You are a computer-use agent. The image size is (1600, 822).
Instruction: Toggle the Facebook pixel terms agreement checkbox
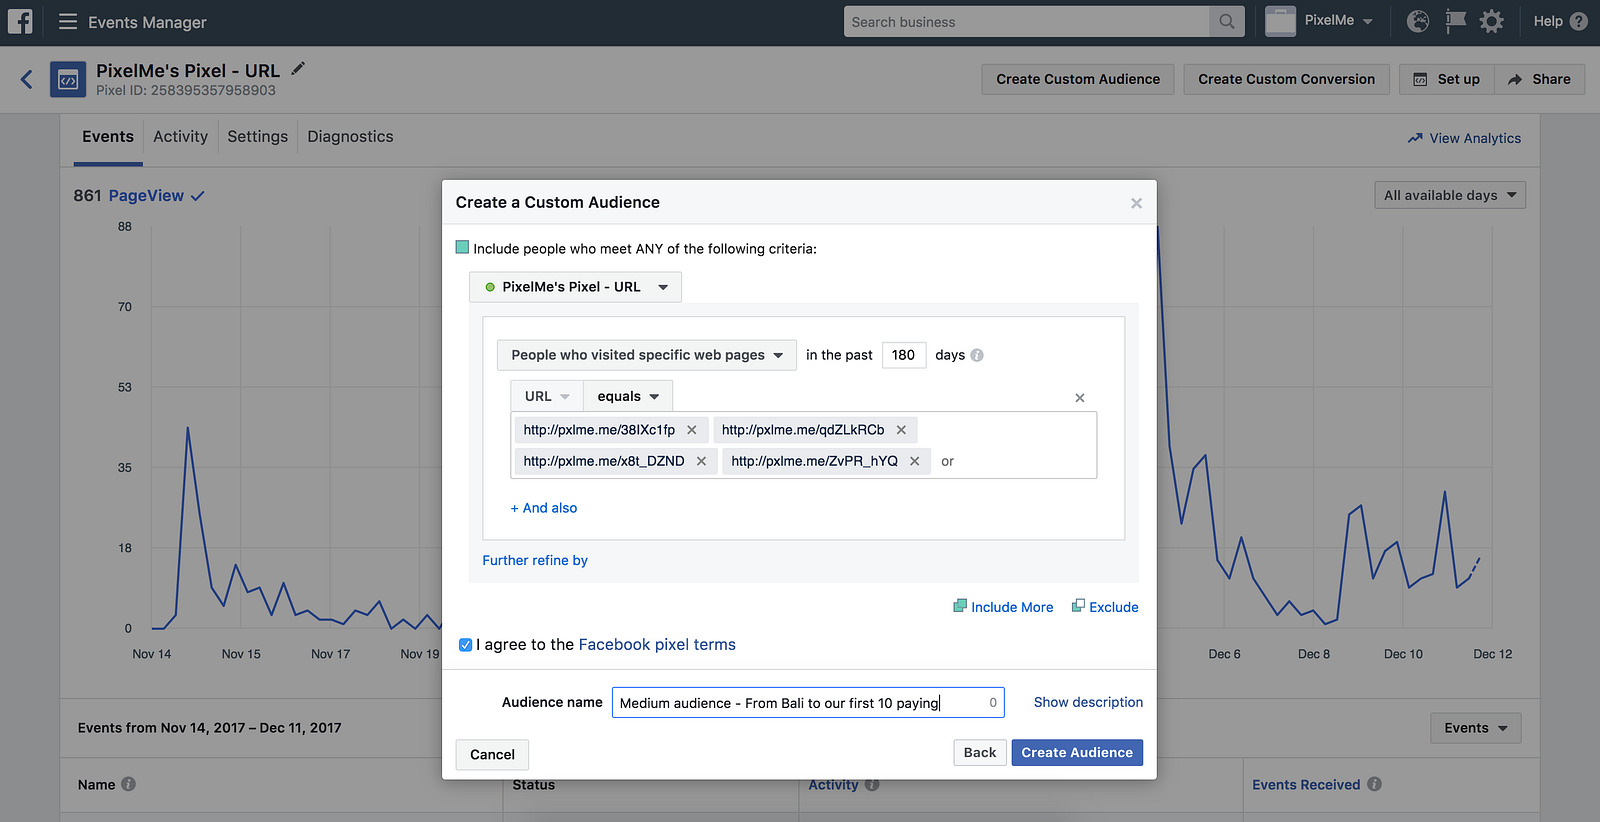coord(465,645)
